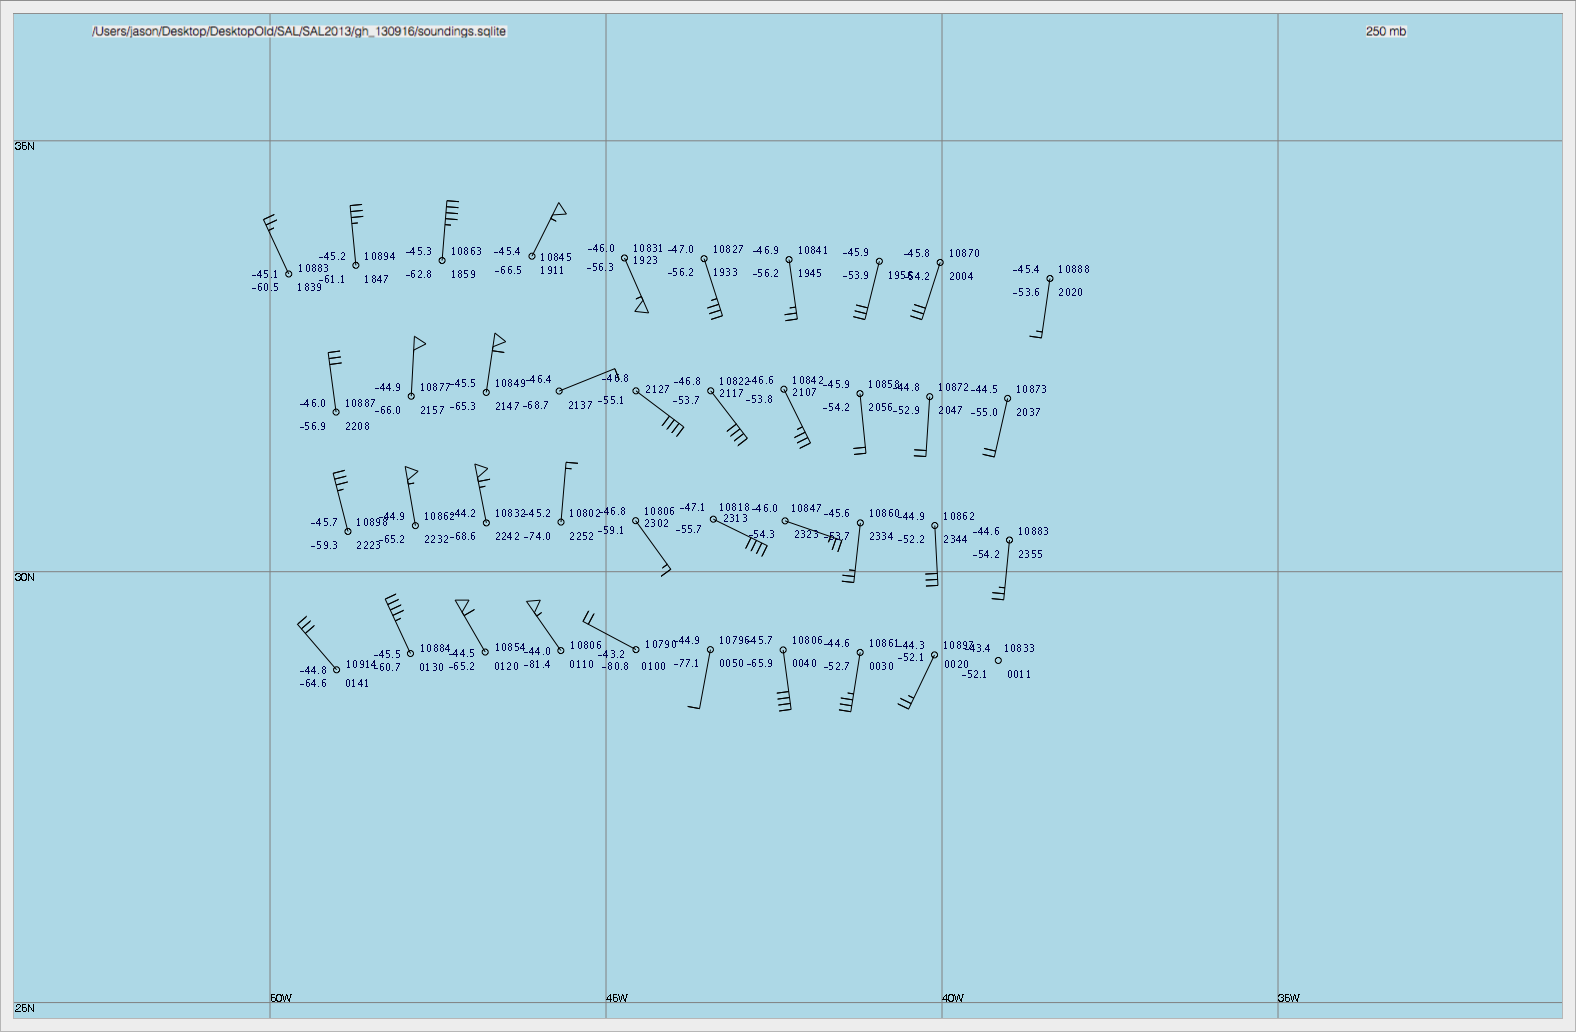This screenshot has height=1032, width=1576.
Task: Select the height value 10831
Action: pos(648,249)
